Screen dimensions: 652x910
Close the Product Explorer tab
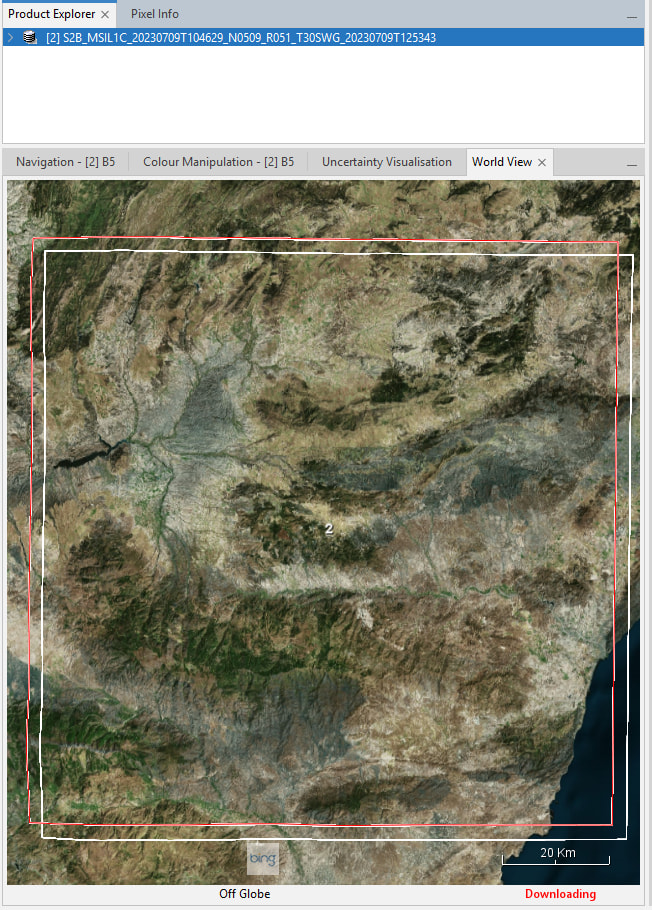click(105, 15)
